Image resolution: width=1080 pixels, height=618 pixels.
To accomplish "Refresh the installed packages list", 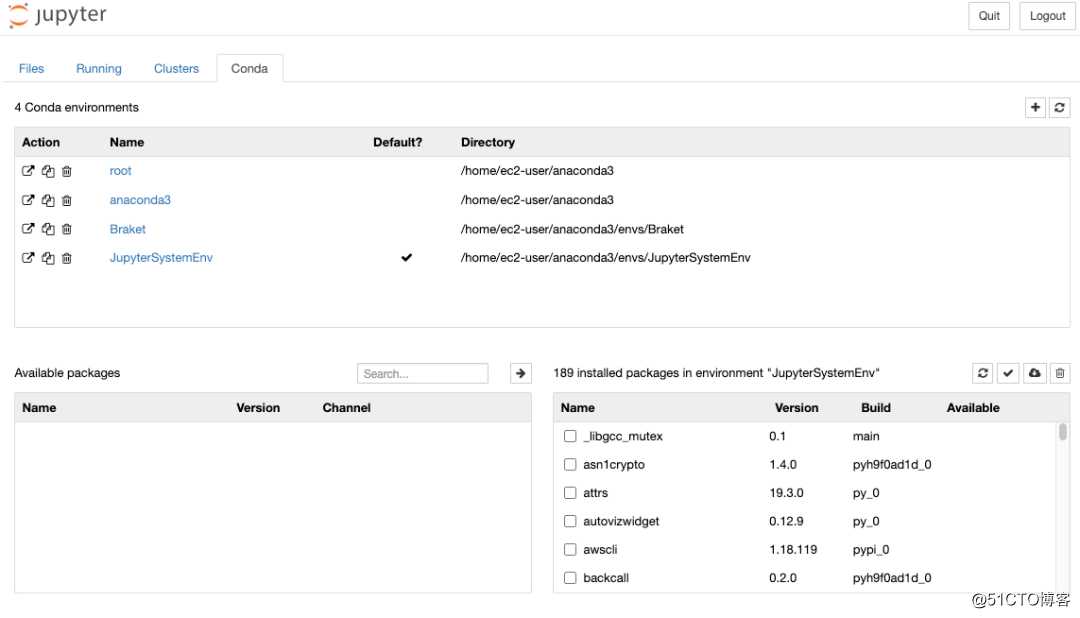I will (x=983, y=373).
